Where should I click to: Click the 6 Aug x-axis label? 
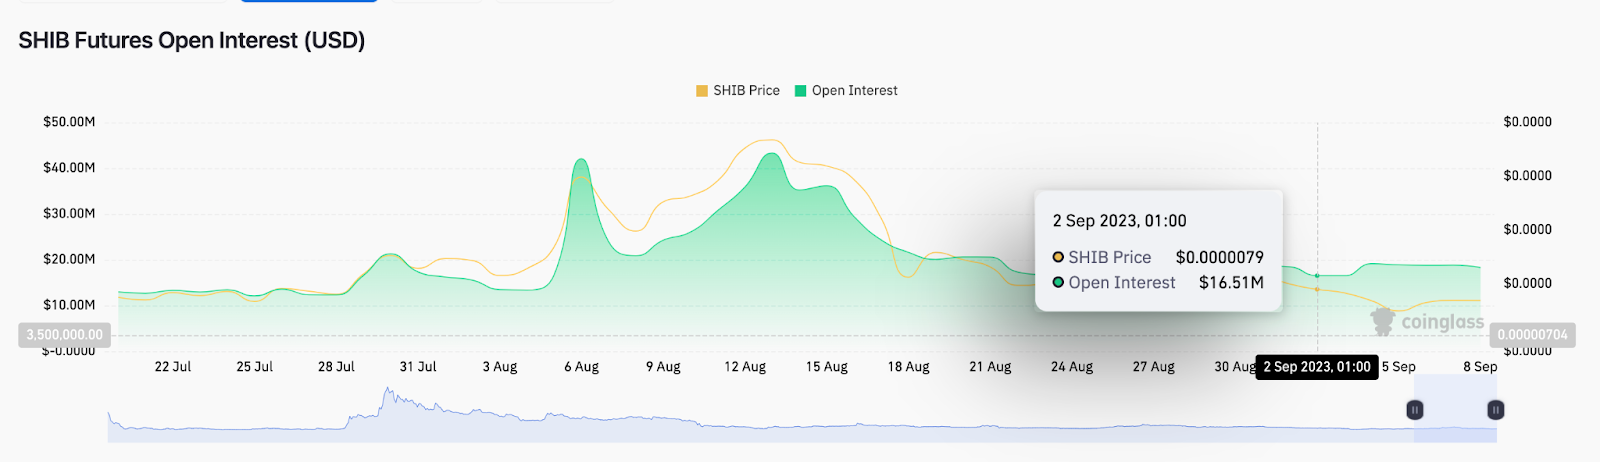[582, 367]
